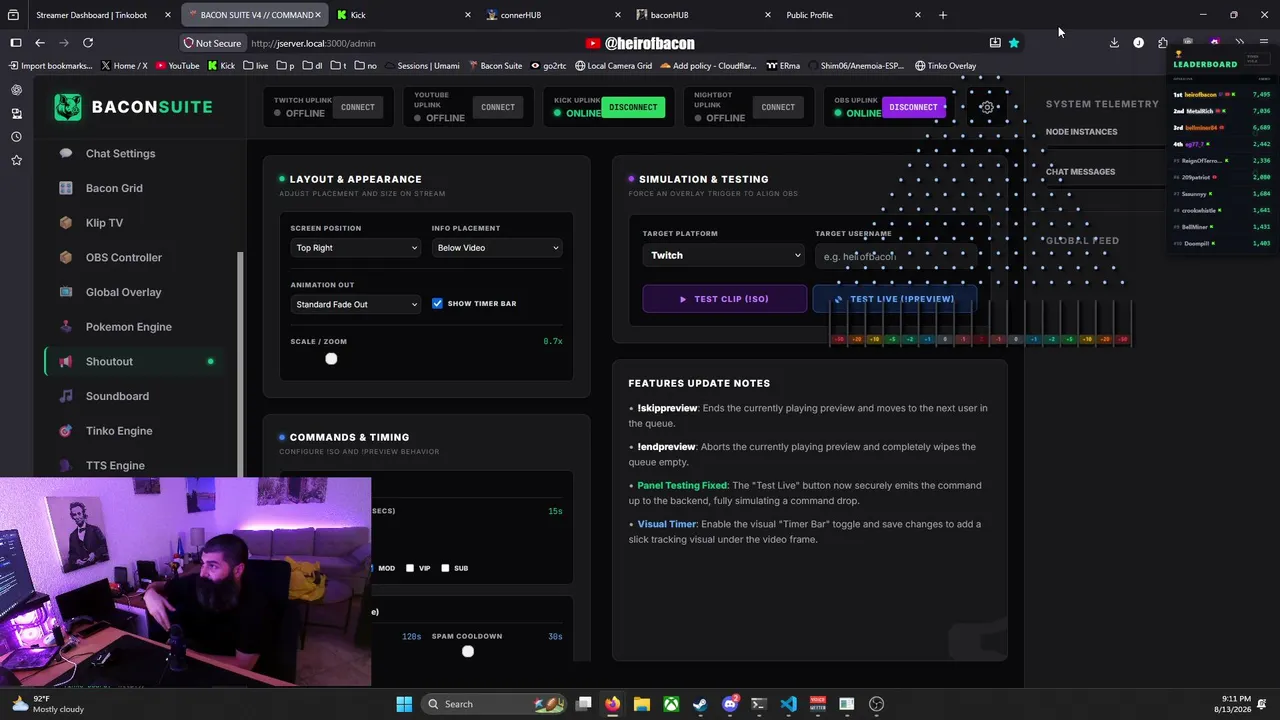This screenshot has height=720, width=1280.
Task: Open File Explorer from the taskbar
Action: coord(642,704)
